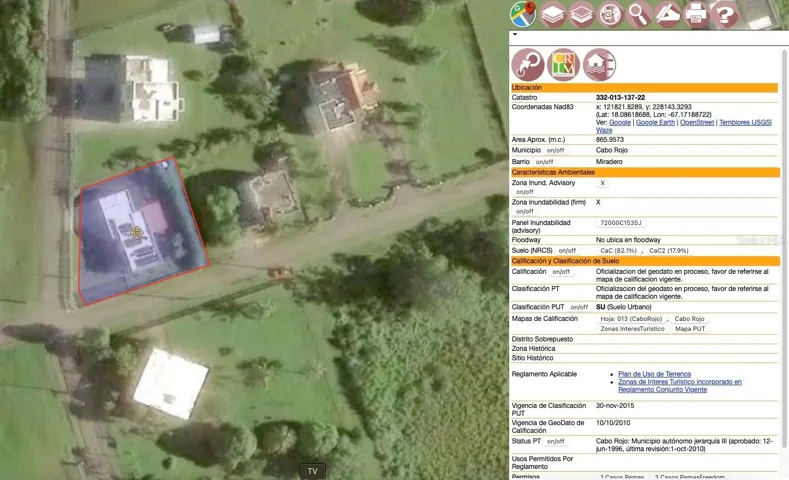Click the curved arrow share icon
The width and height of the screenshot is (789, 480).
(528, 65)
